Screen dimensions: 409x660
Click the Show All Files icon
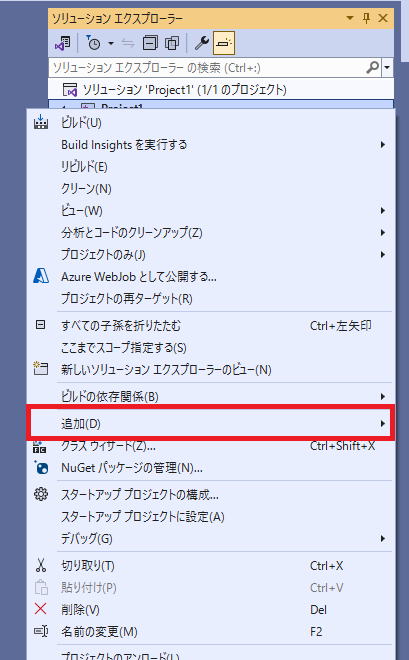pyautogui.click(x=172, y=43)
